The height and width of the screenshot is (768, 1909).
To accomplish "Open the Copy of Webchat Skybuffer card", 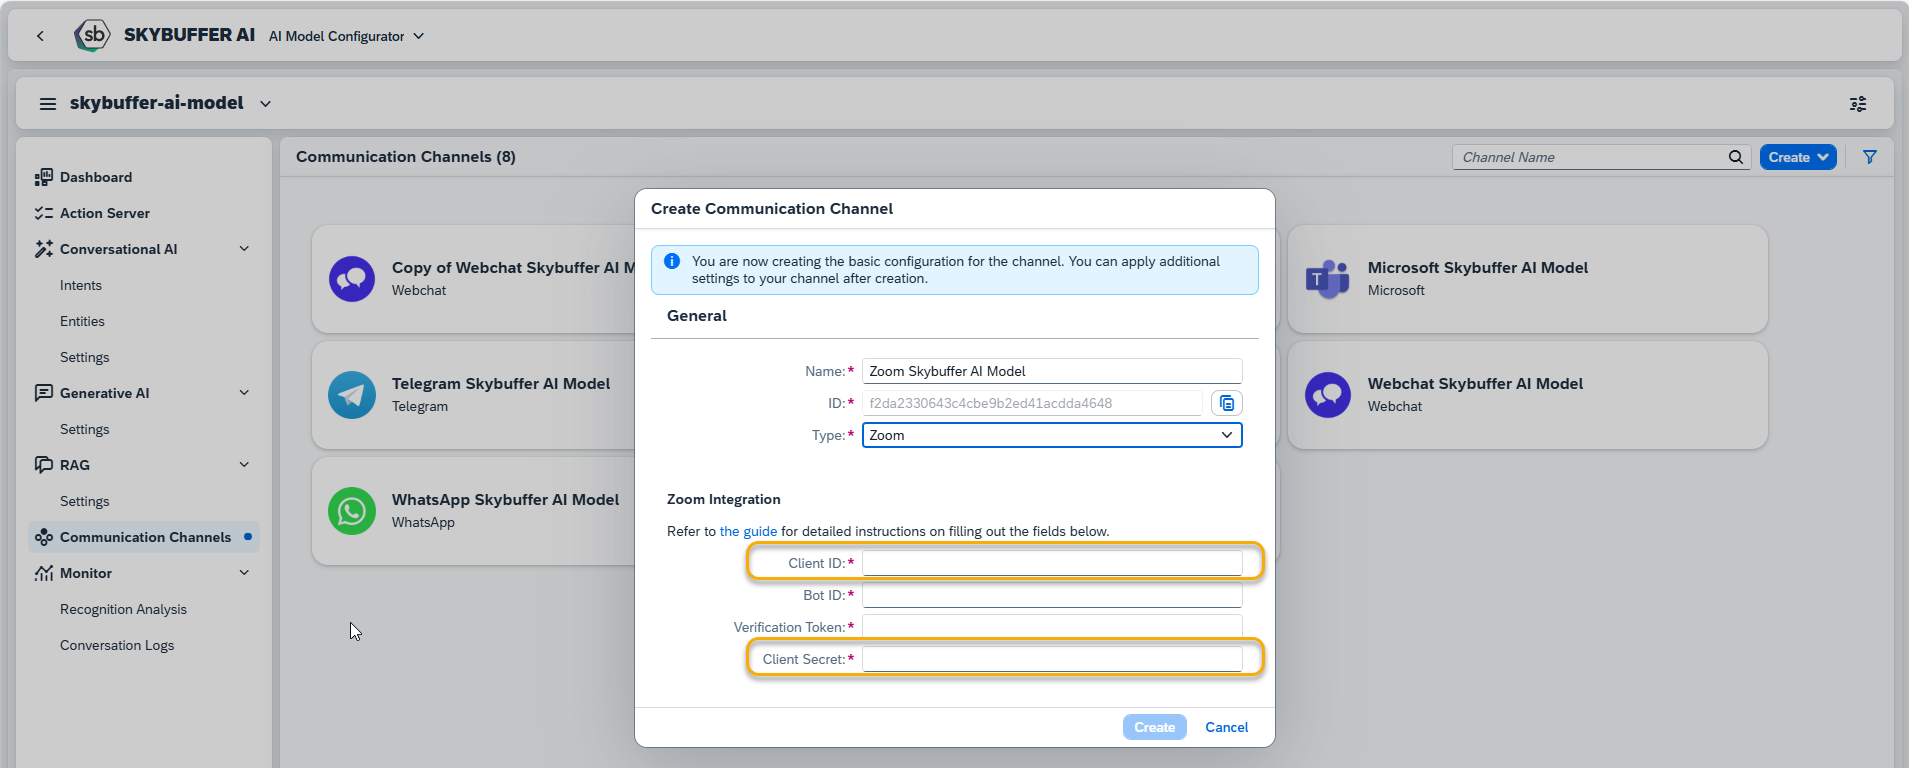I will pos(473,279).
